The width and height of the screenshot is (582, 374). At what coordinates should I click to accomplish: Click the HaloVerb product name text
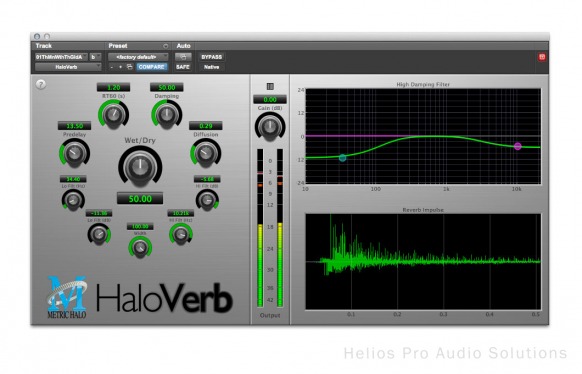(164, 298)
